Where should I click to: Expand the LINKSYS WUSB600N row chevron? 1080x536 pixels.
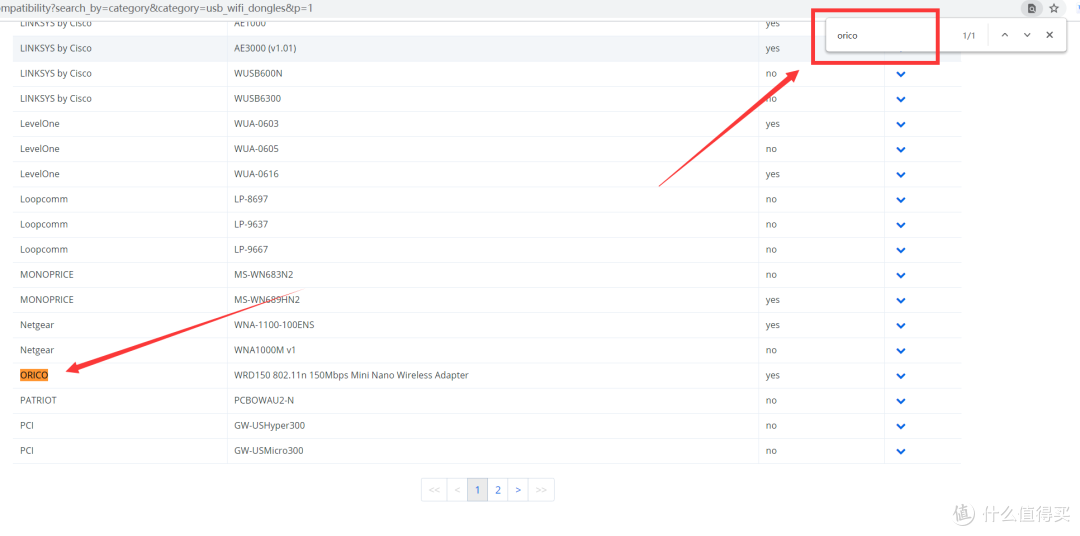tap(900, 74)
